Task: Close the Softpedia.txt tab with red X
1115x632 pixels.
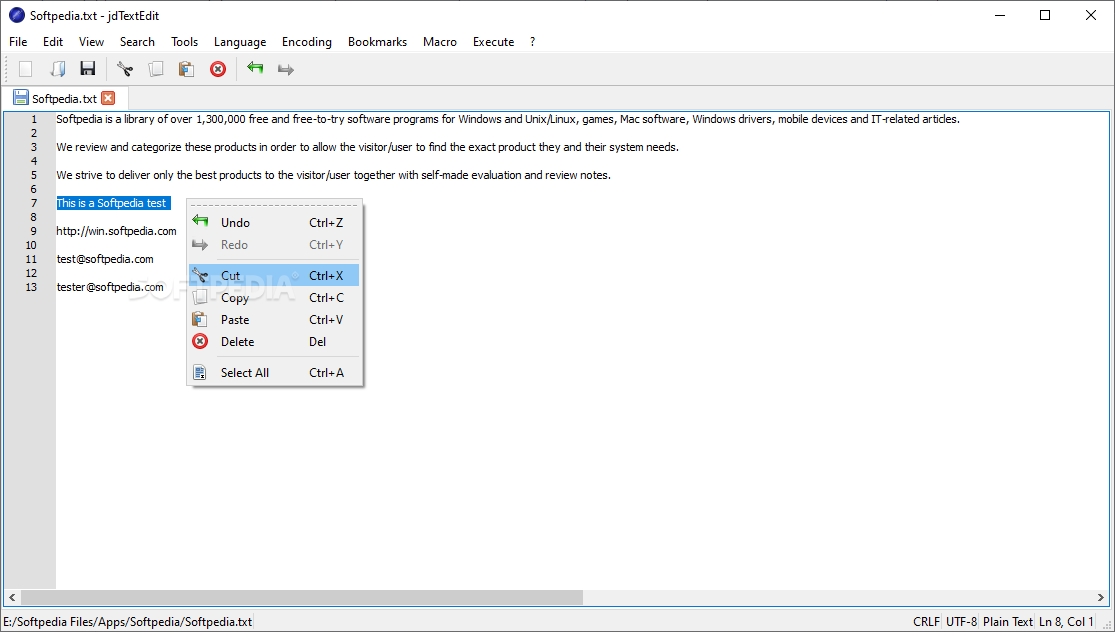Action: click(x=108, y=98)
